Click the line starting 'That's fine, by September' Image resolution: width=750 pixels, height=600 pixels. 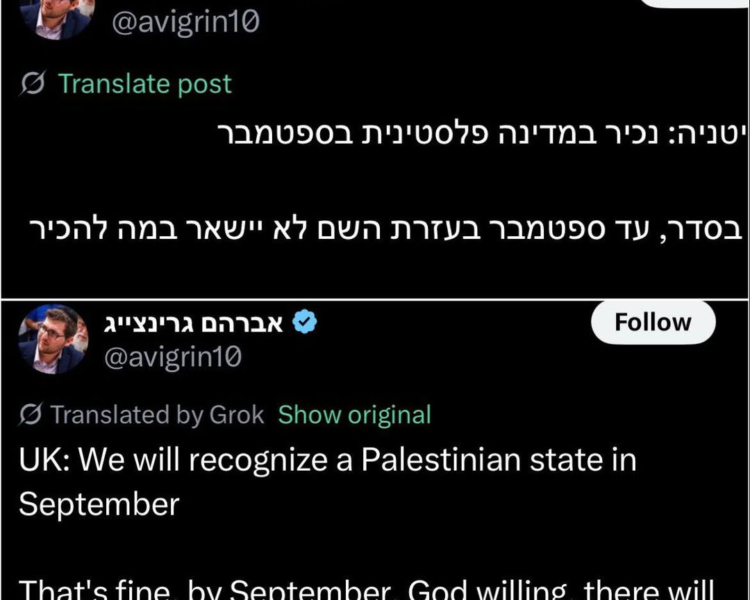tap(366, 589)
